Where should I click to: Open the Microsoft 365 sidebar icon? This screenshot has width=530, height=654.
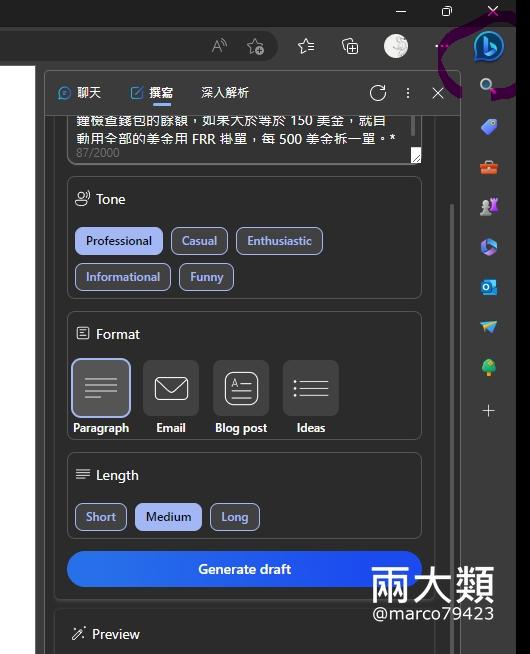coord(489,247)
